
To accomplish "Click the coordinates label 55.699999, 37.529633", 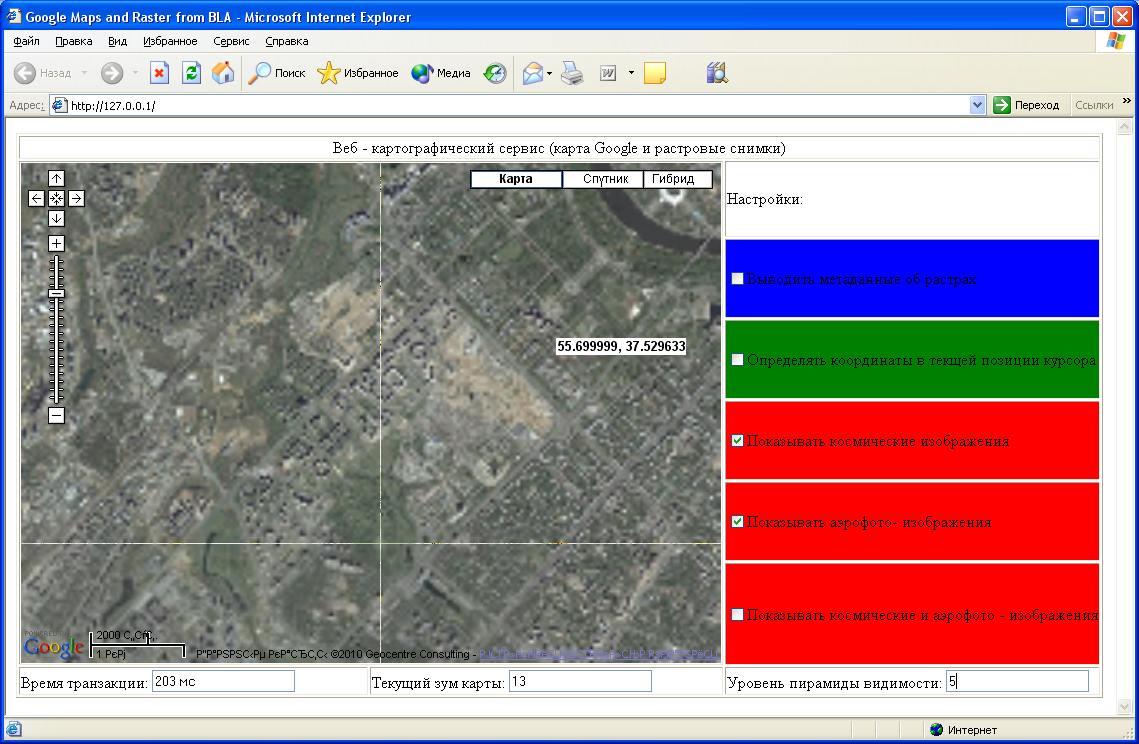I will point(621,347).
